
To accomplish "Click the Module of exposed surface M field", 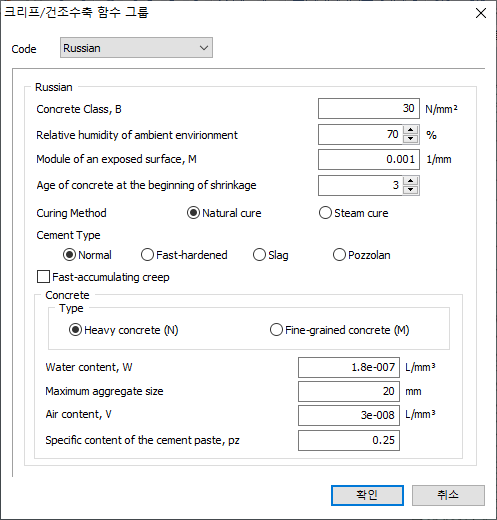I will 369,159.
